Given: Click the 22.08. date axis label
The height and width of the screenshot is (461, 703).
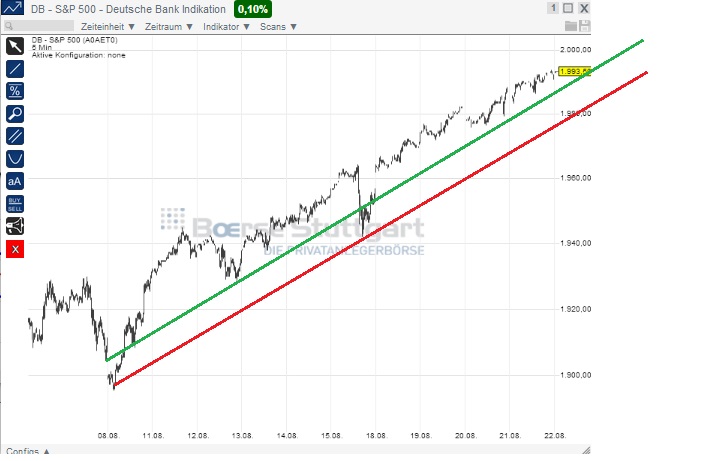Looking at the screenshot, I should [x=555, y=436].
